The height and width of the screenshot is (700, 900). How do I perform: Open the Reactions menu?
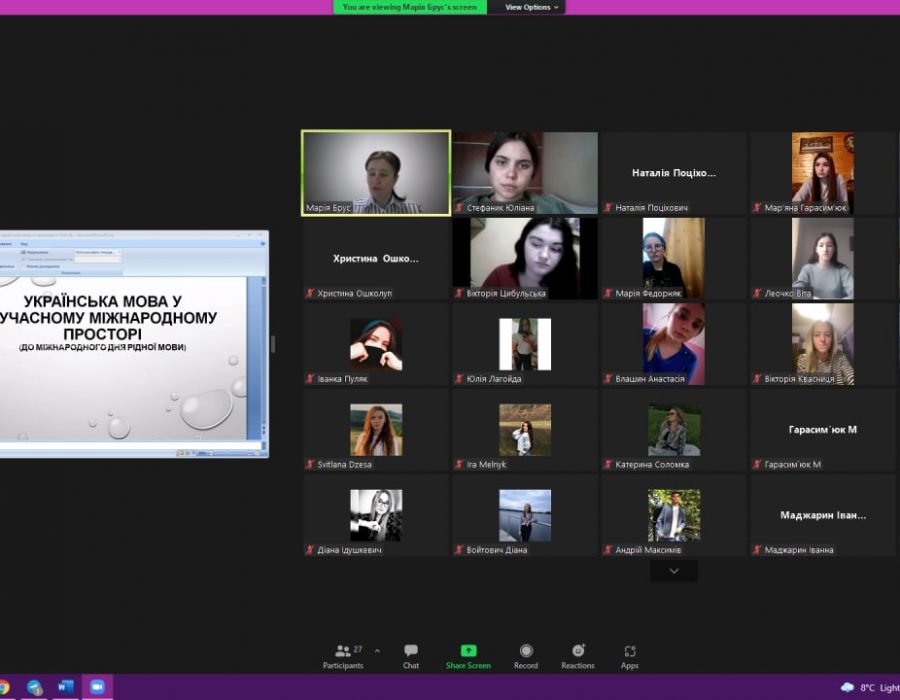pyautogui.click(x=578, y=655)
